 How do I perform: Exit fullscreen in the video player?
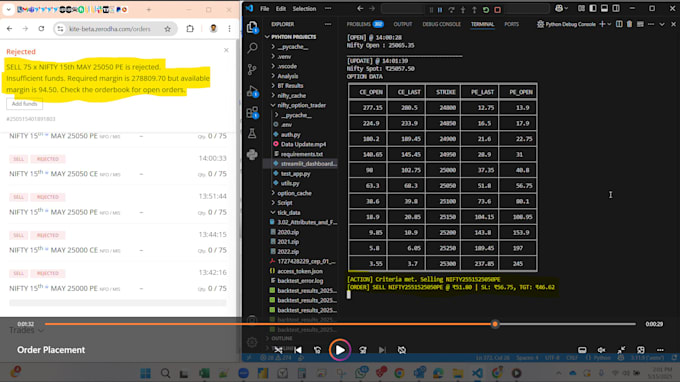pos(621,350)
